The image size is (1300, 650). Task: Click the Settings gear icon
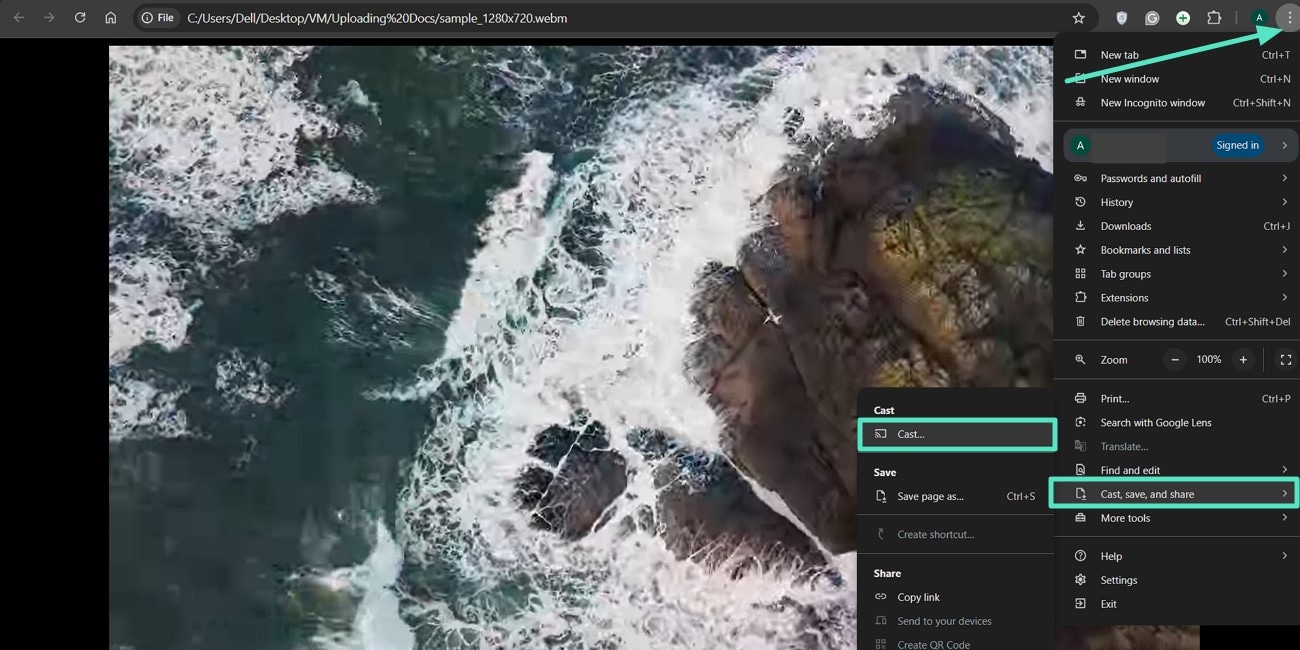1080,580
